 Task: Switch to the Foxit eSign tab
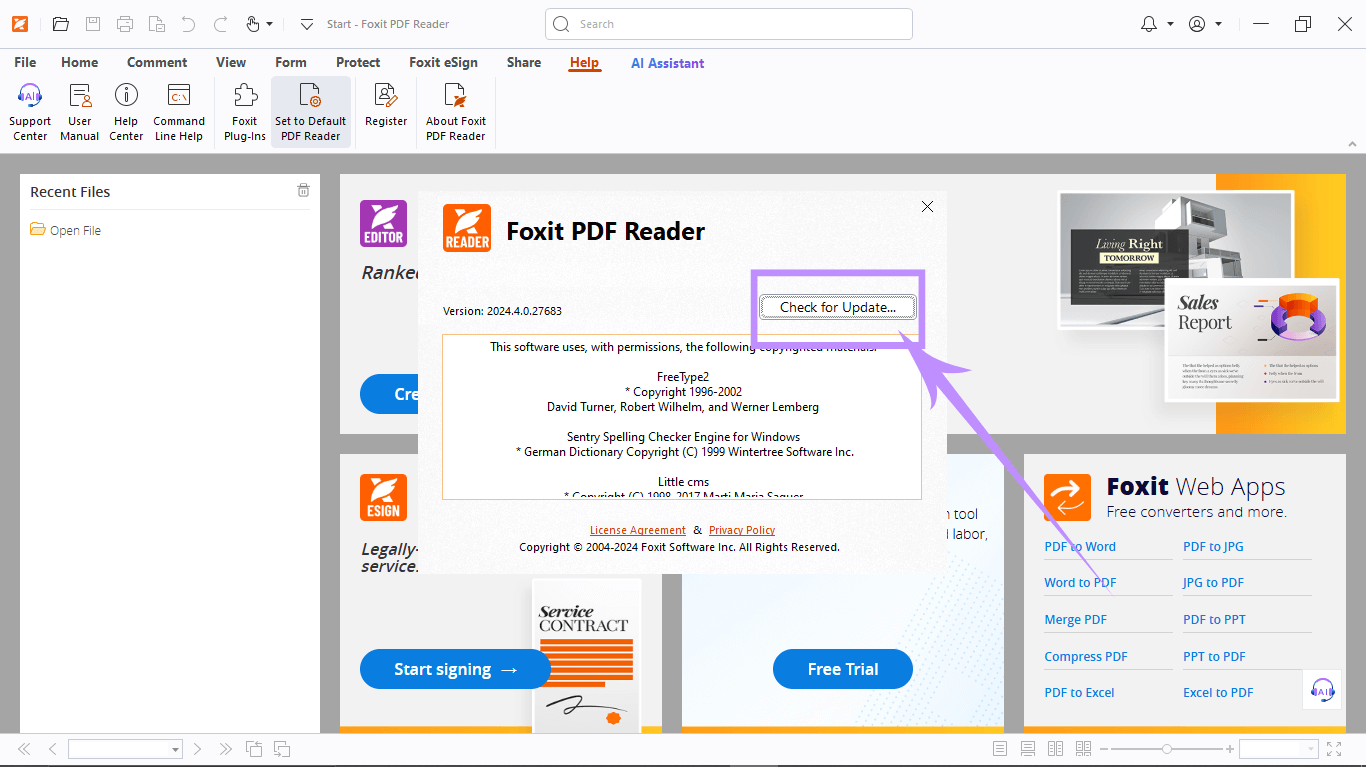coord(443,62)
